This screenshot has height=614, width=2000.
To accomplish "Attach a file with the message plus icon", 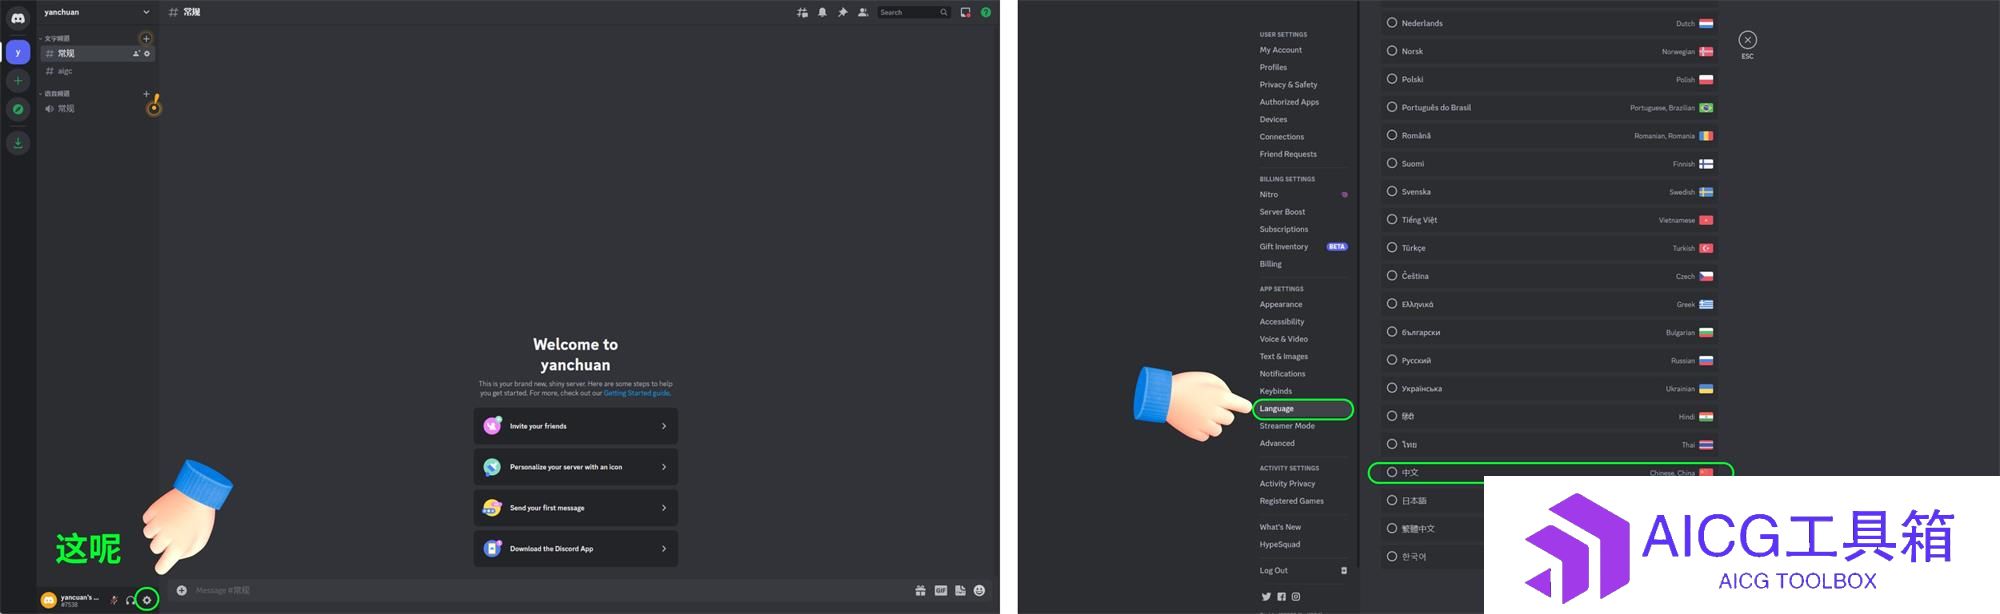I will pyautogui.click(x=182, y=590).
